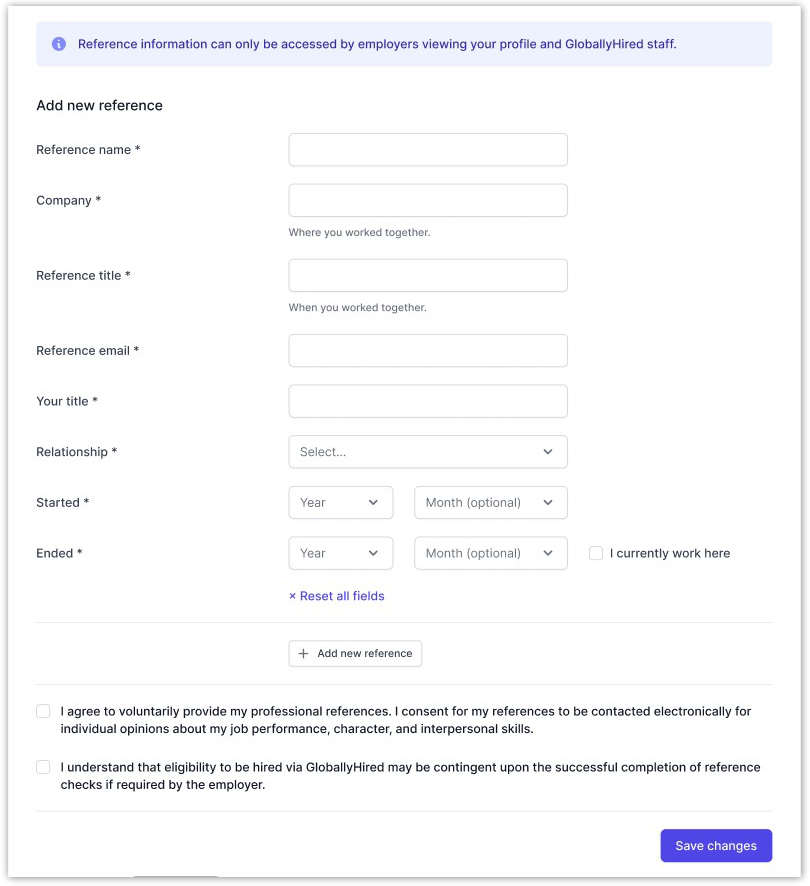
Task: Click the 'Reset all fields' link
Action: coord(336,596)
